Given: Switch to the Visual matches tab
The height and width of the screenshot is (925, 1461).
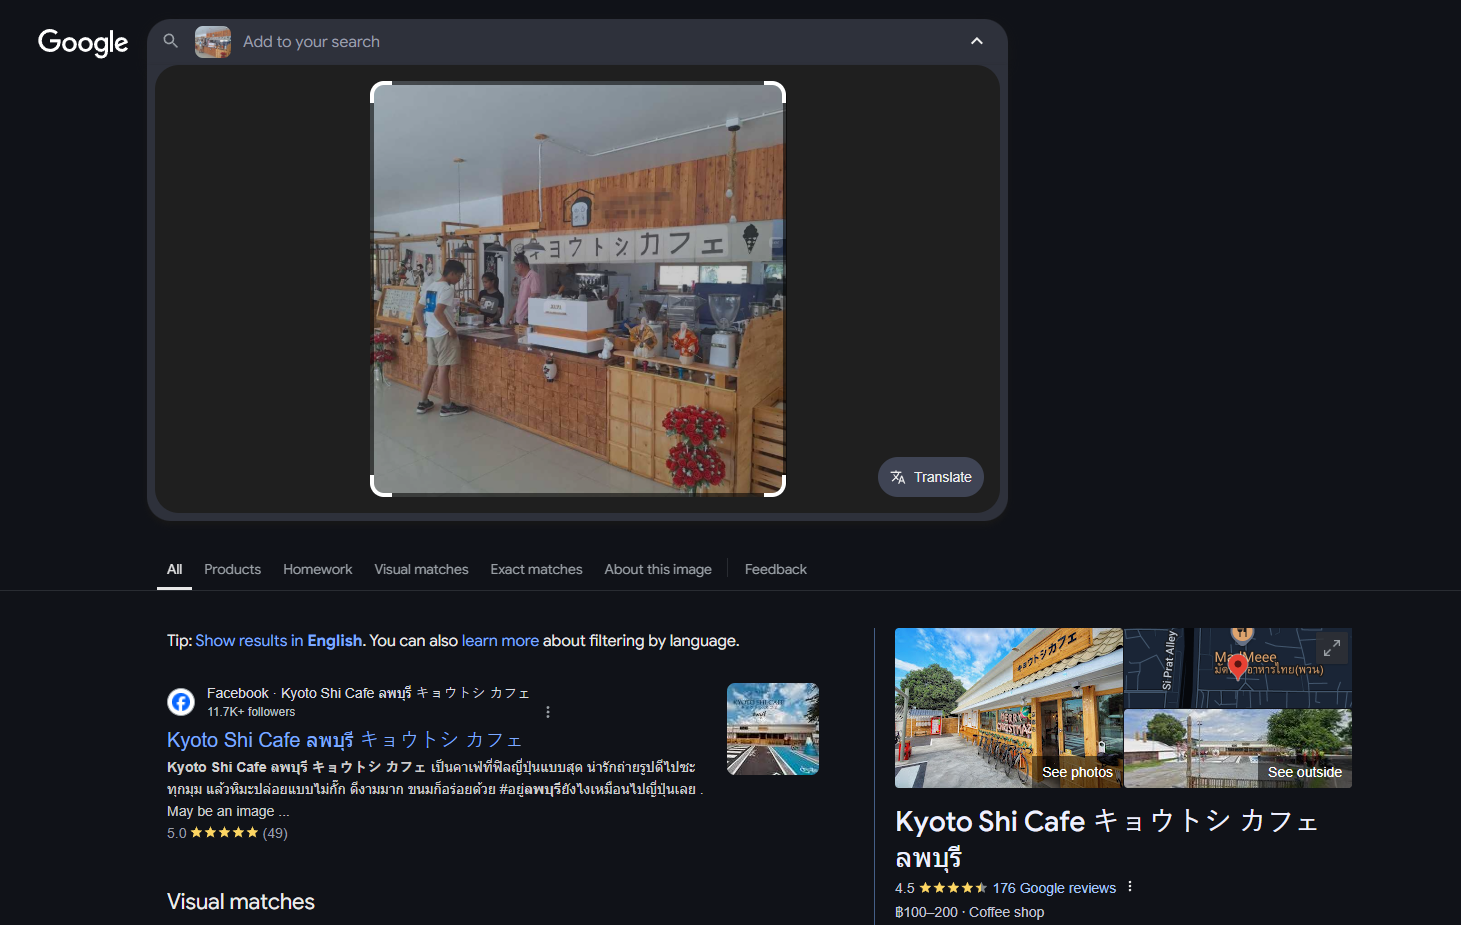Looking at the screenshot, I should tap(421, 569).
